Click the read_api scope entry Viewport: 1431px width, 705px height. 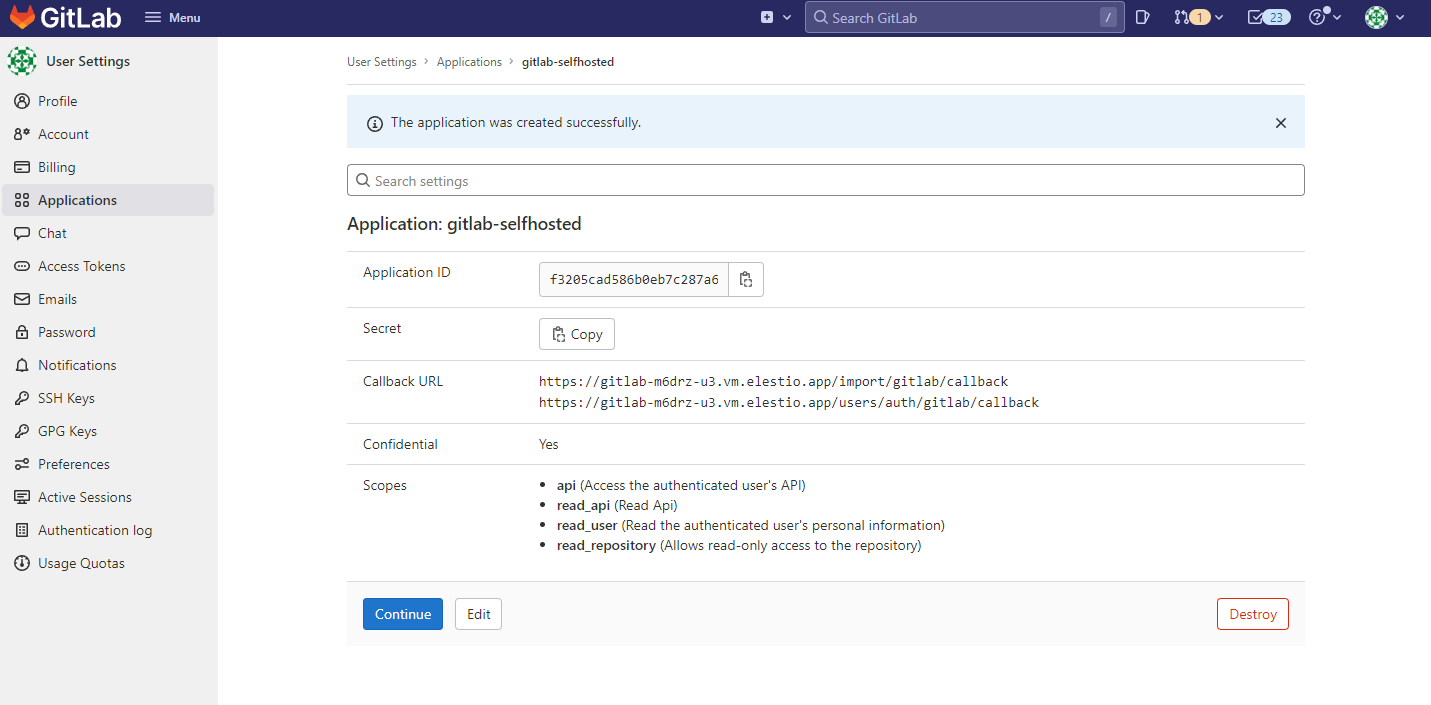[617, 505]
